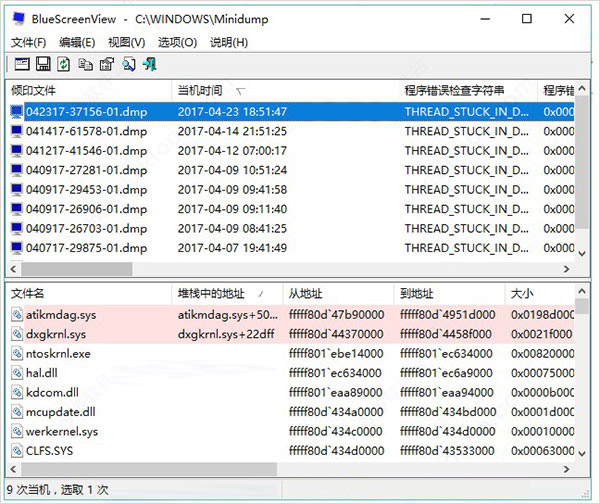This screenshot has width=600, height=504.
Task: Click dump icon of 042317-37156-01.dmp
Action: pos(16,112)
